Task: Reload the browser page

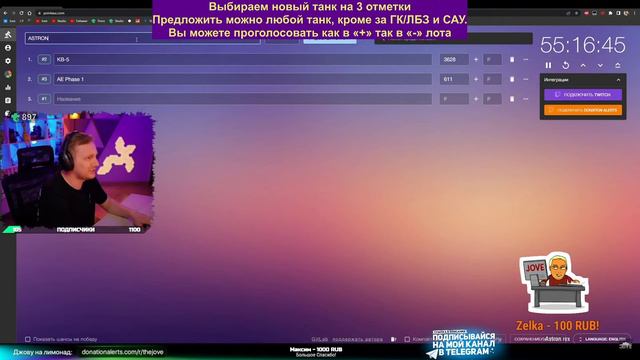Action: (x=21, y=13)
